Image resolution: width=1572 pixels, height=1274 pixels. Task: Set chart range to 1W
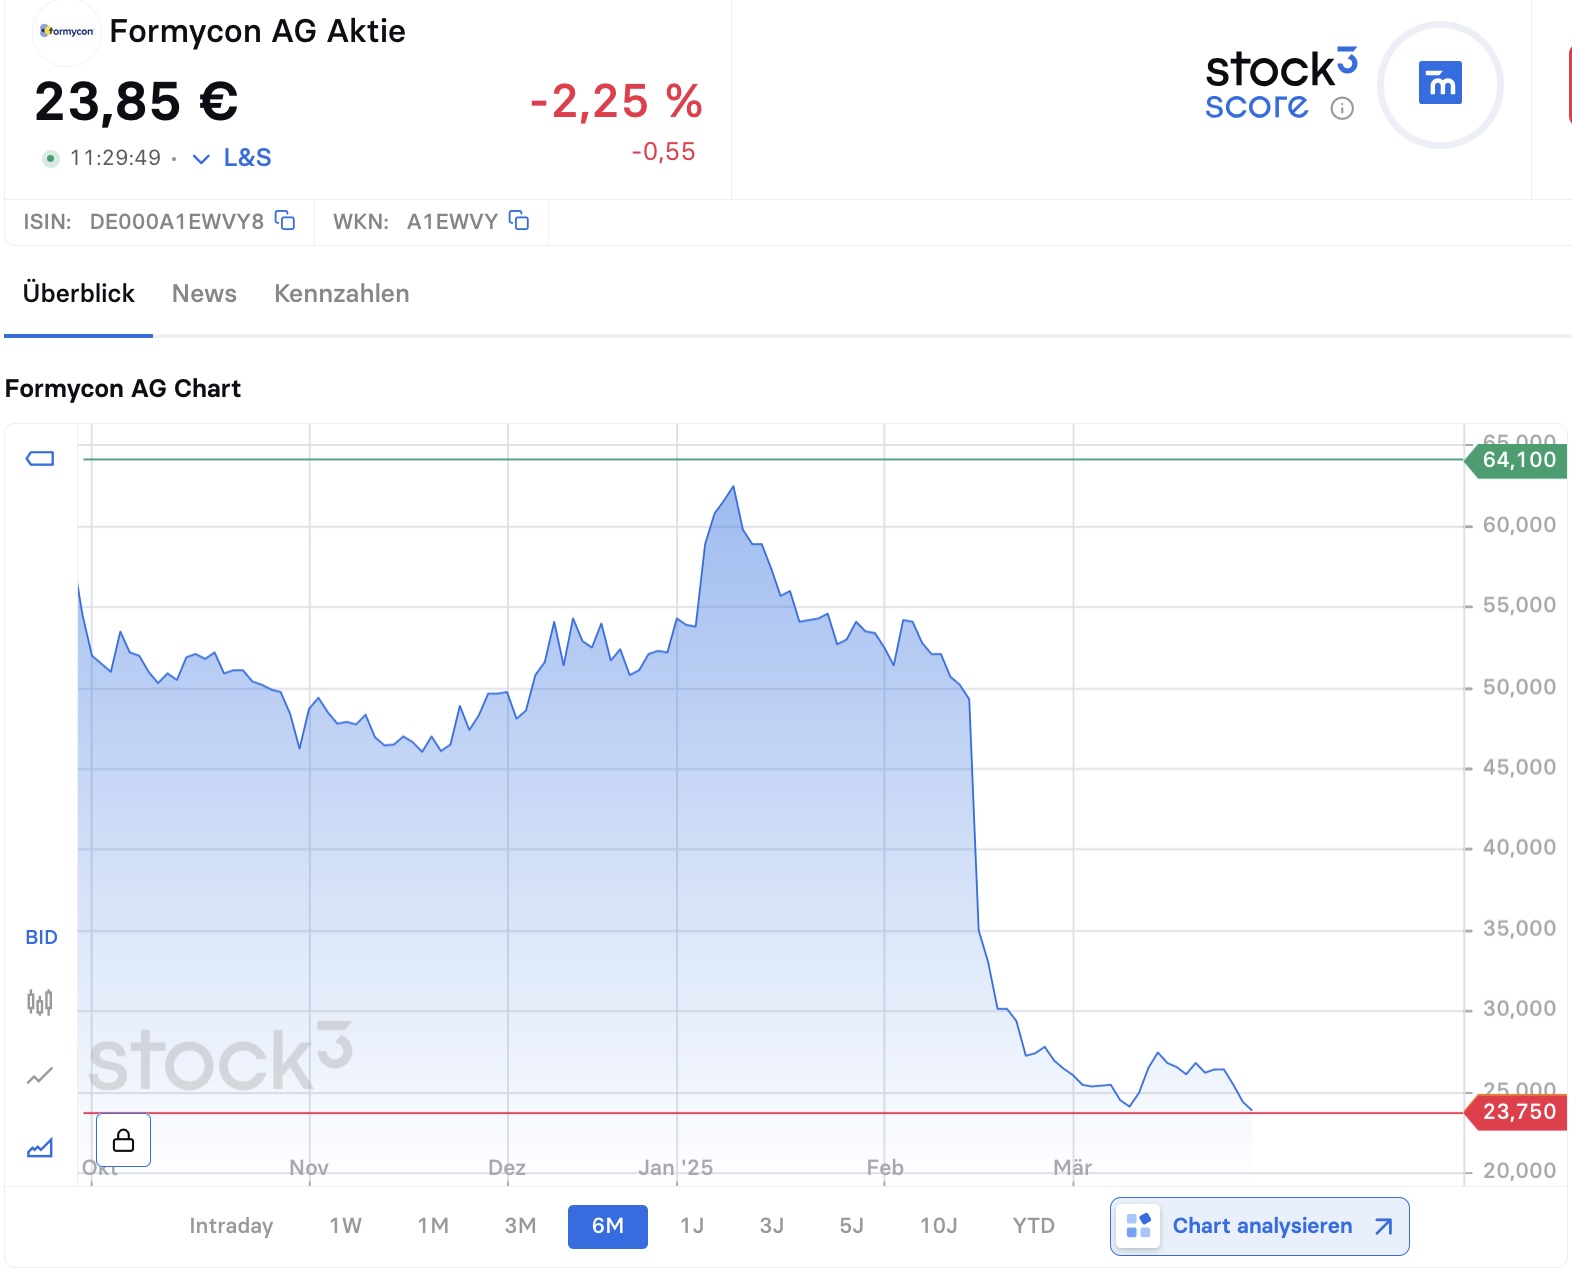345,1226
